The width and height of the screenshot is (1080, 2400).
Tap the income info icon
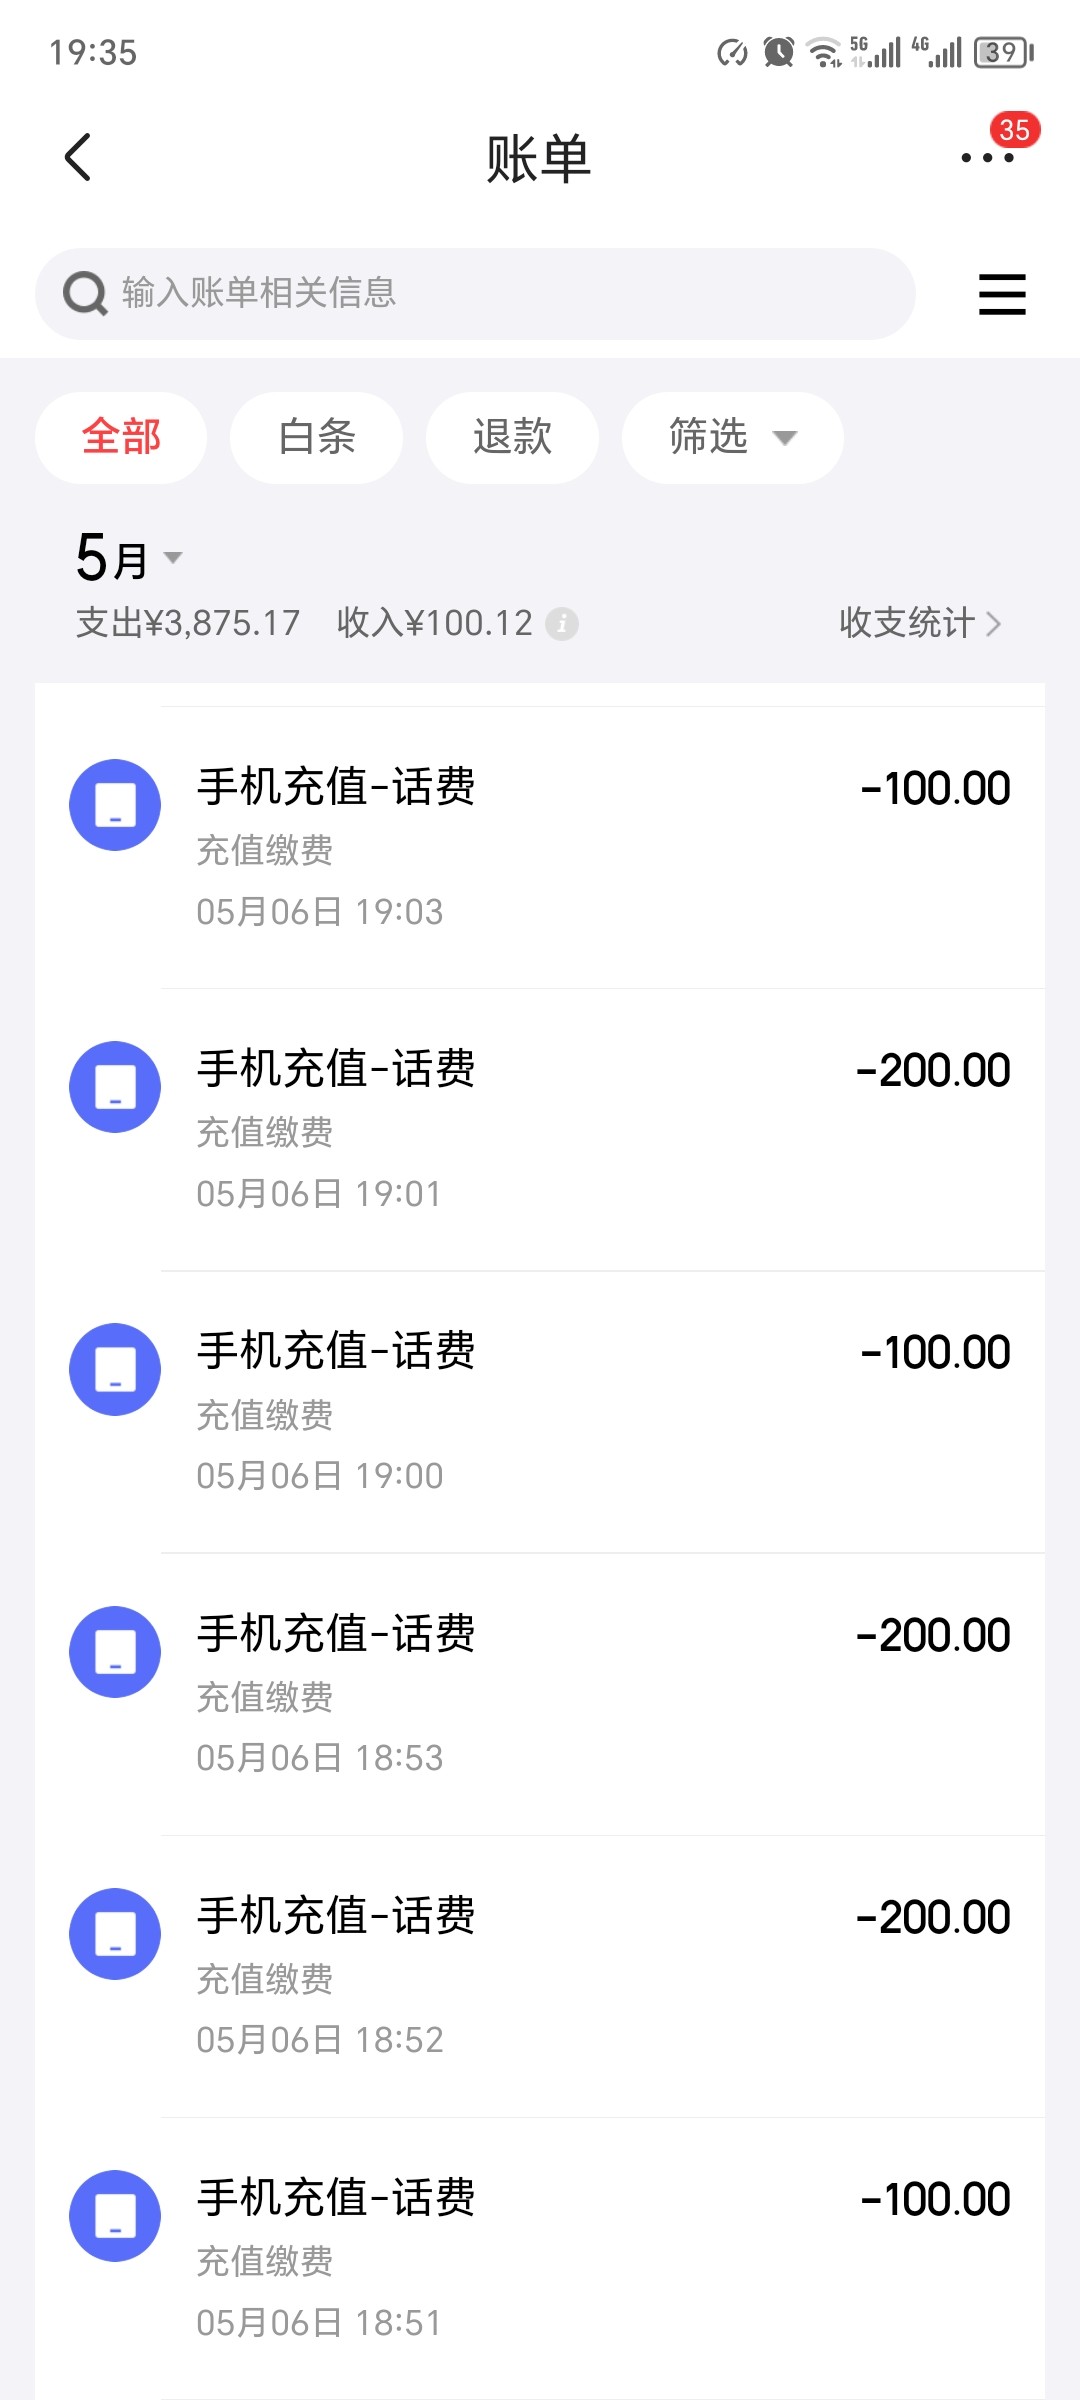562,624
